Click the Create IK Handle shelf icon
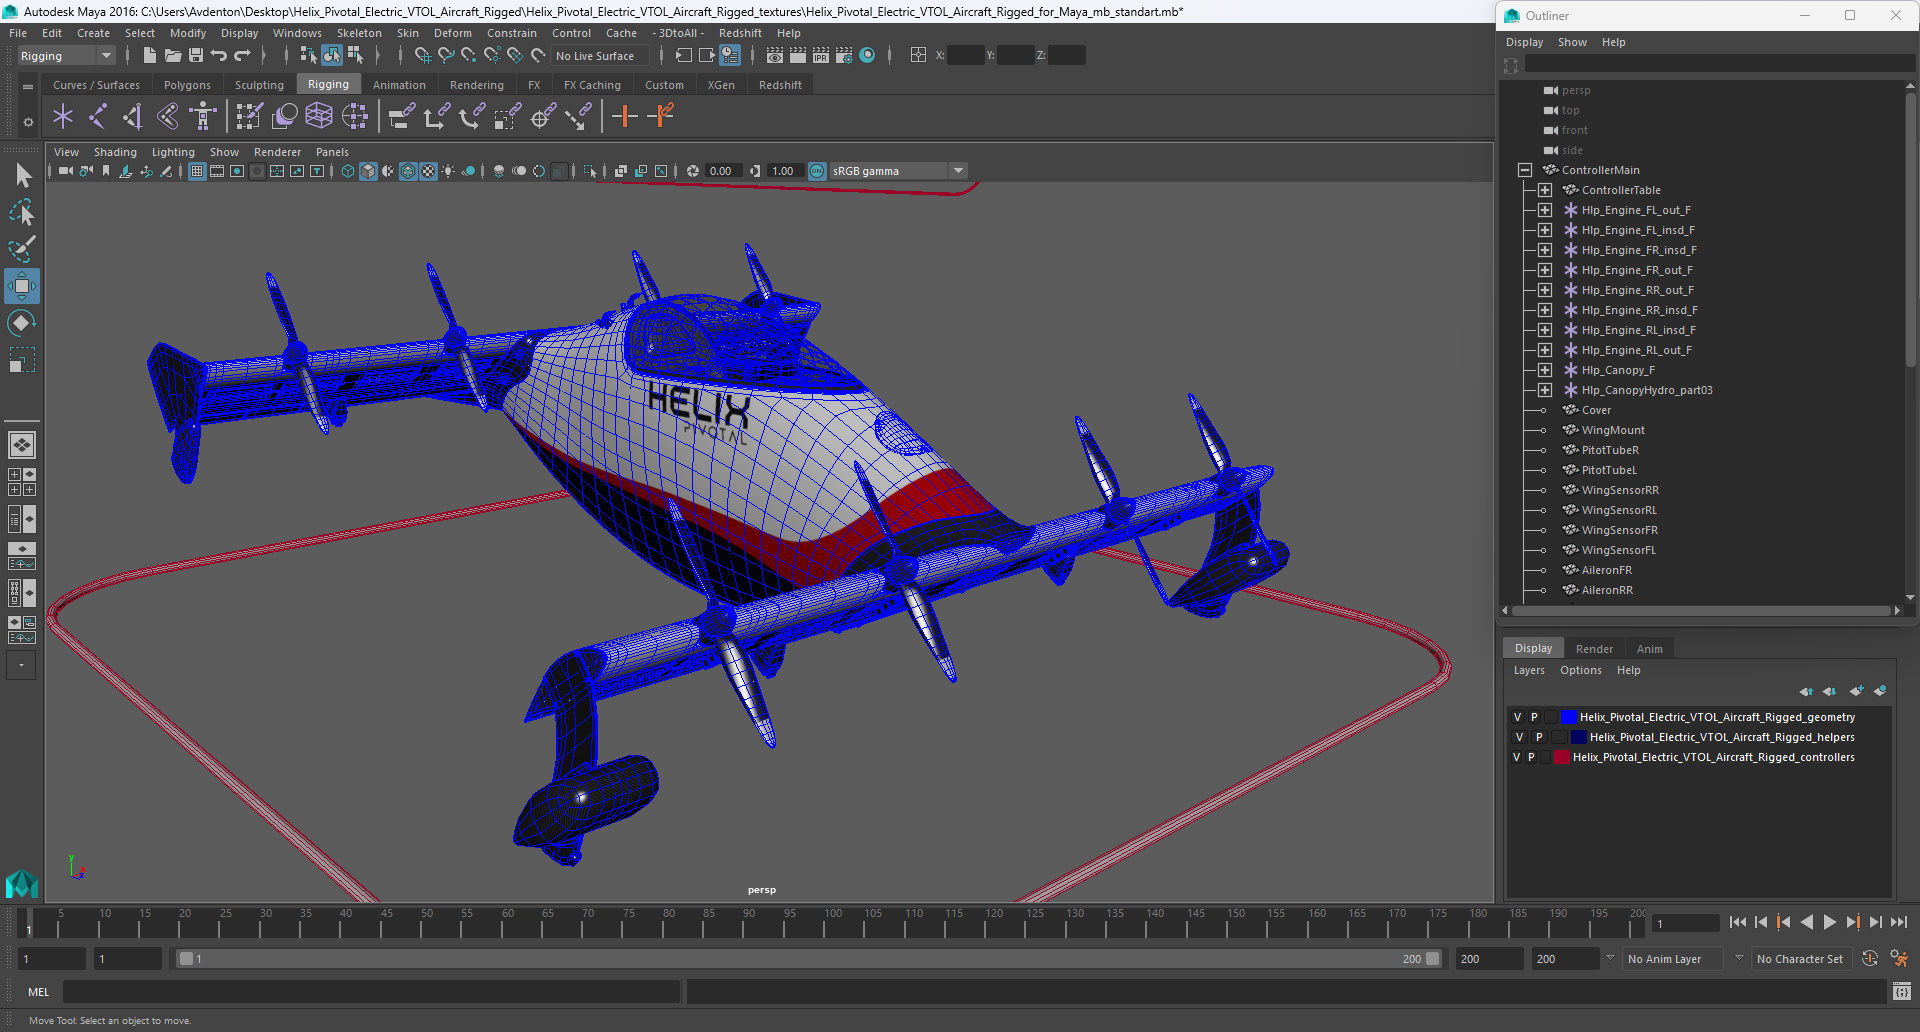1920x1032 pixels. tap(132, 117)
